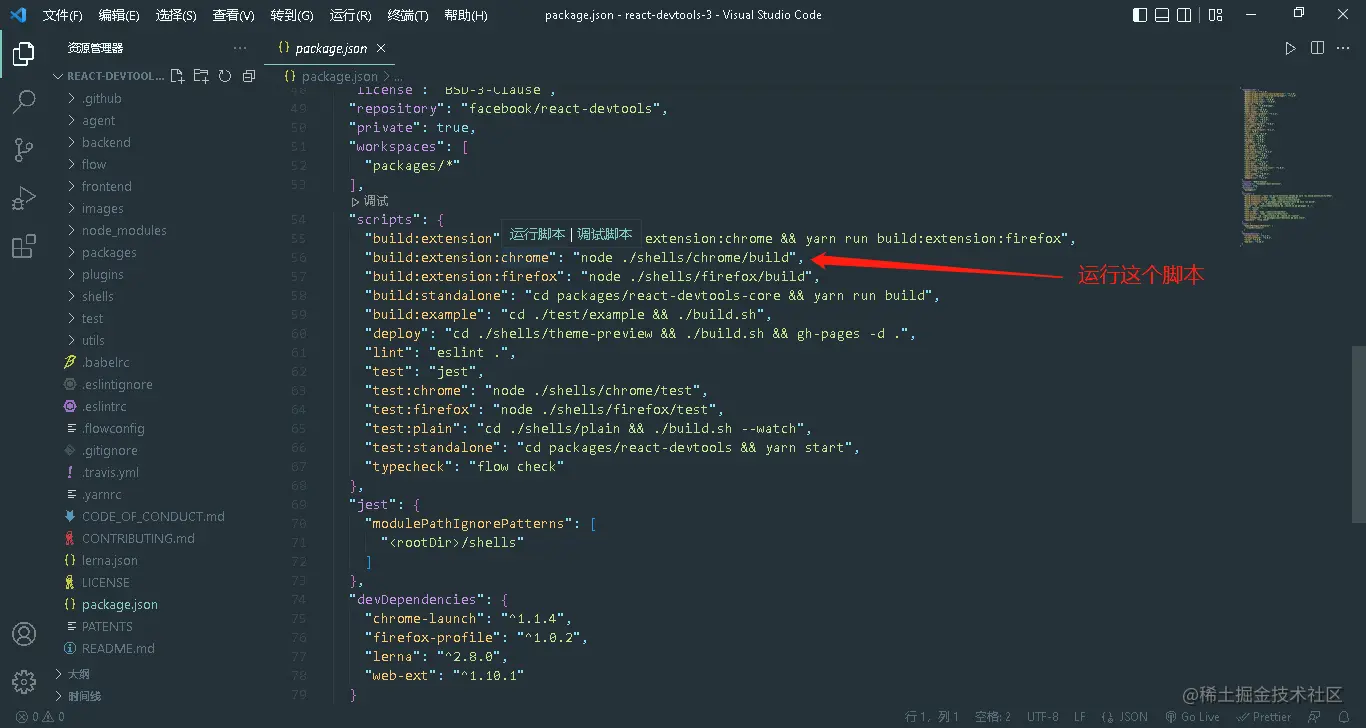This screenshot has height=728, width=1366.
Task: Open explorer panel more actions ellipsis
Action: [x=240, y=48]
